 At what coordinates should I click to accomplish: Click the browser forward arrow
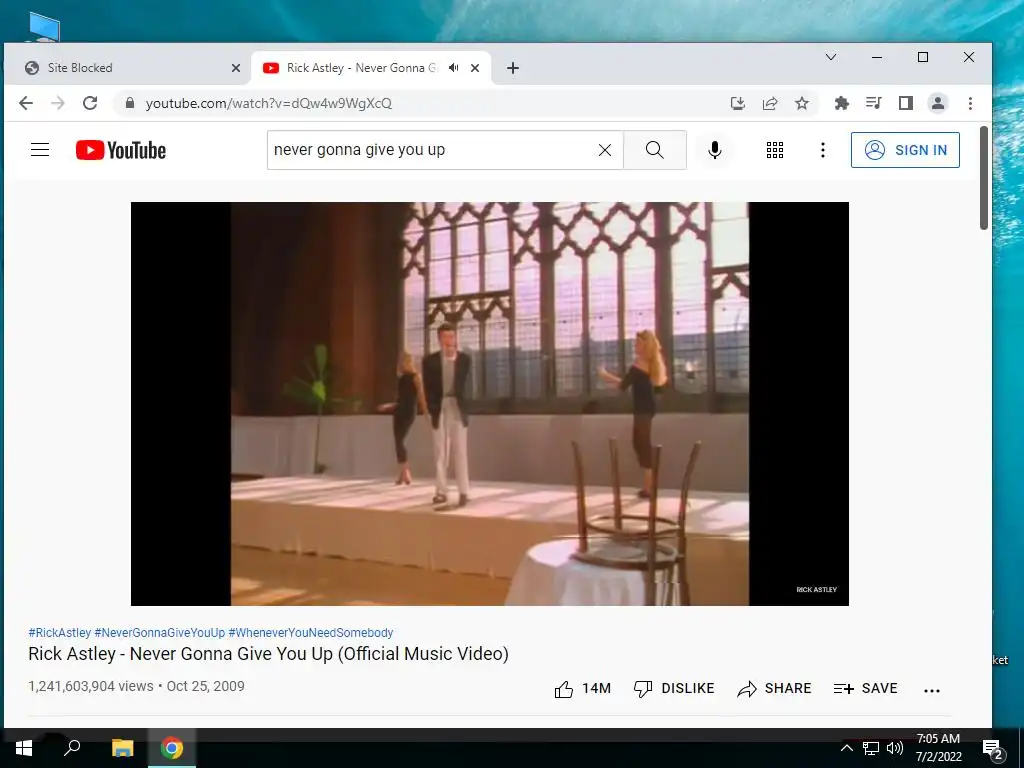57,103
